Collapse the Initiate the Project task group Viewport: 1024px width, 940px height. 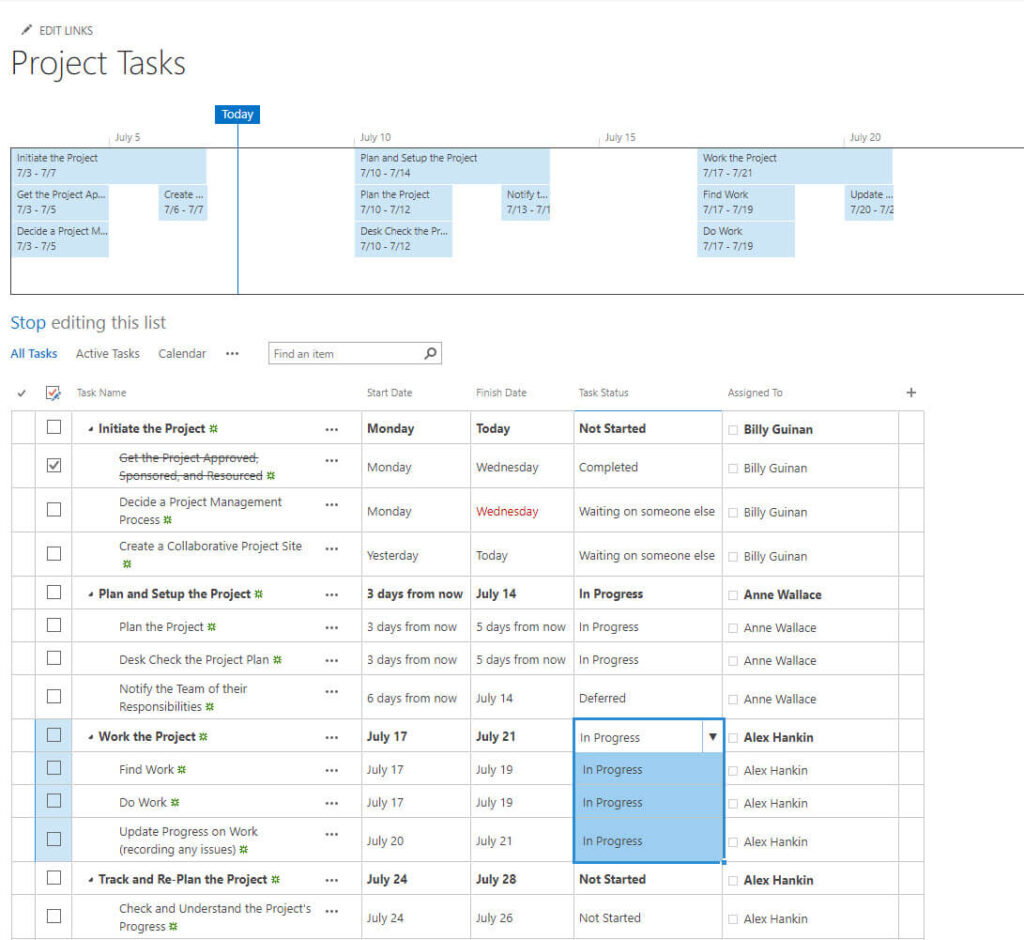coord(91,430)
